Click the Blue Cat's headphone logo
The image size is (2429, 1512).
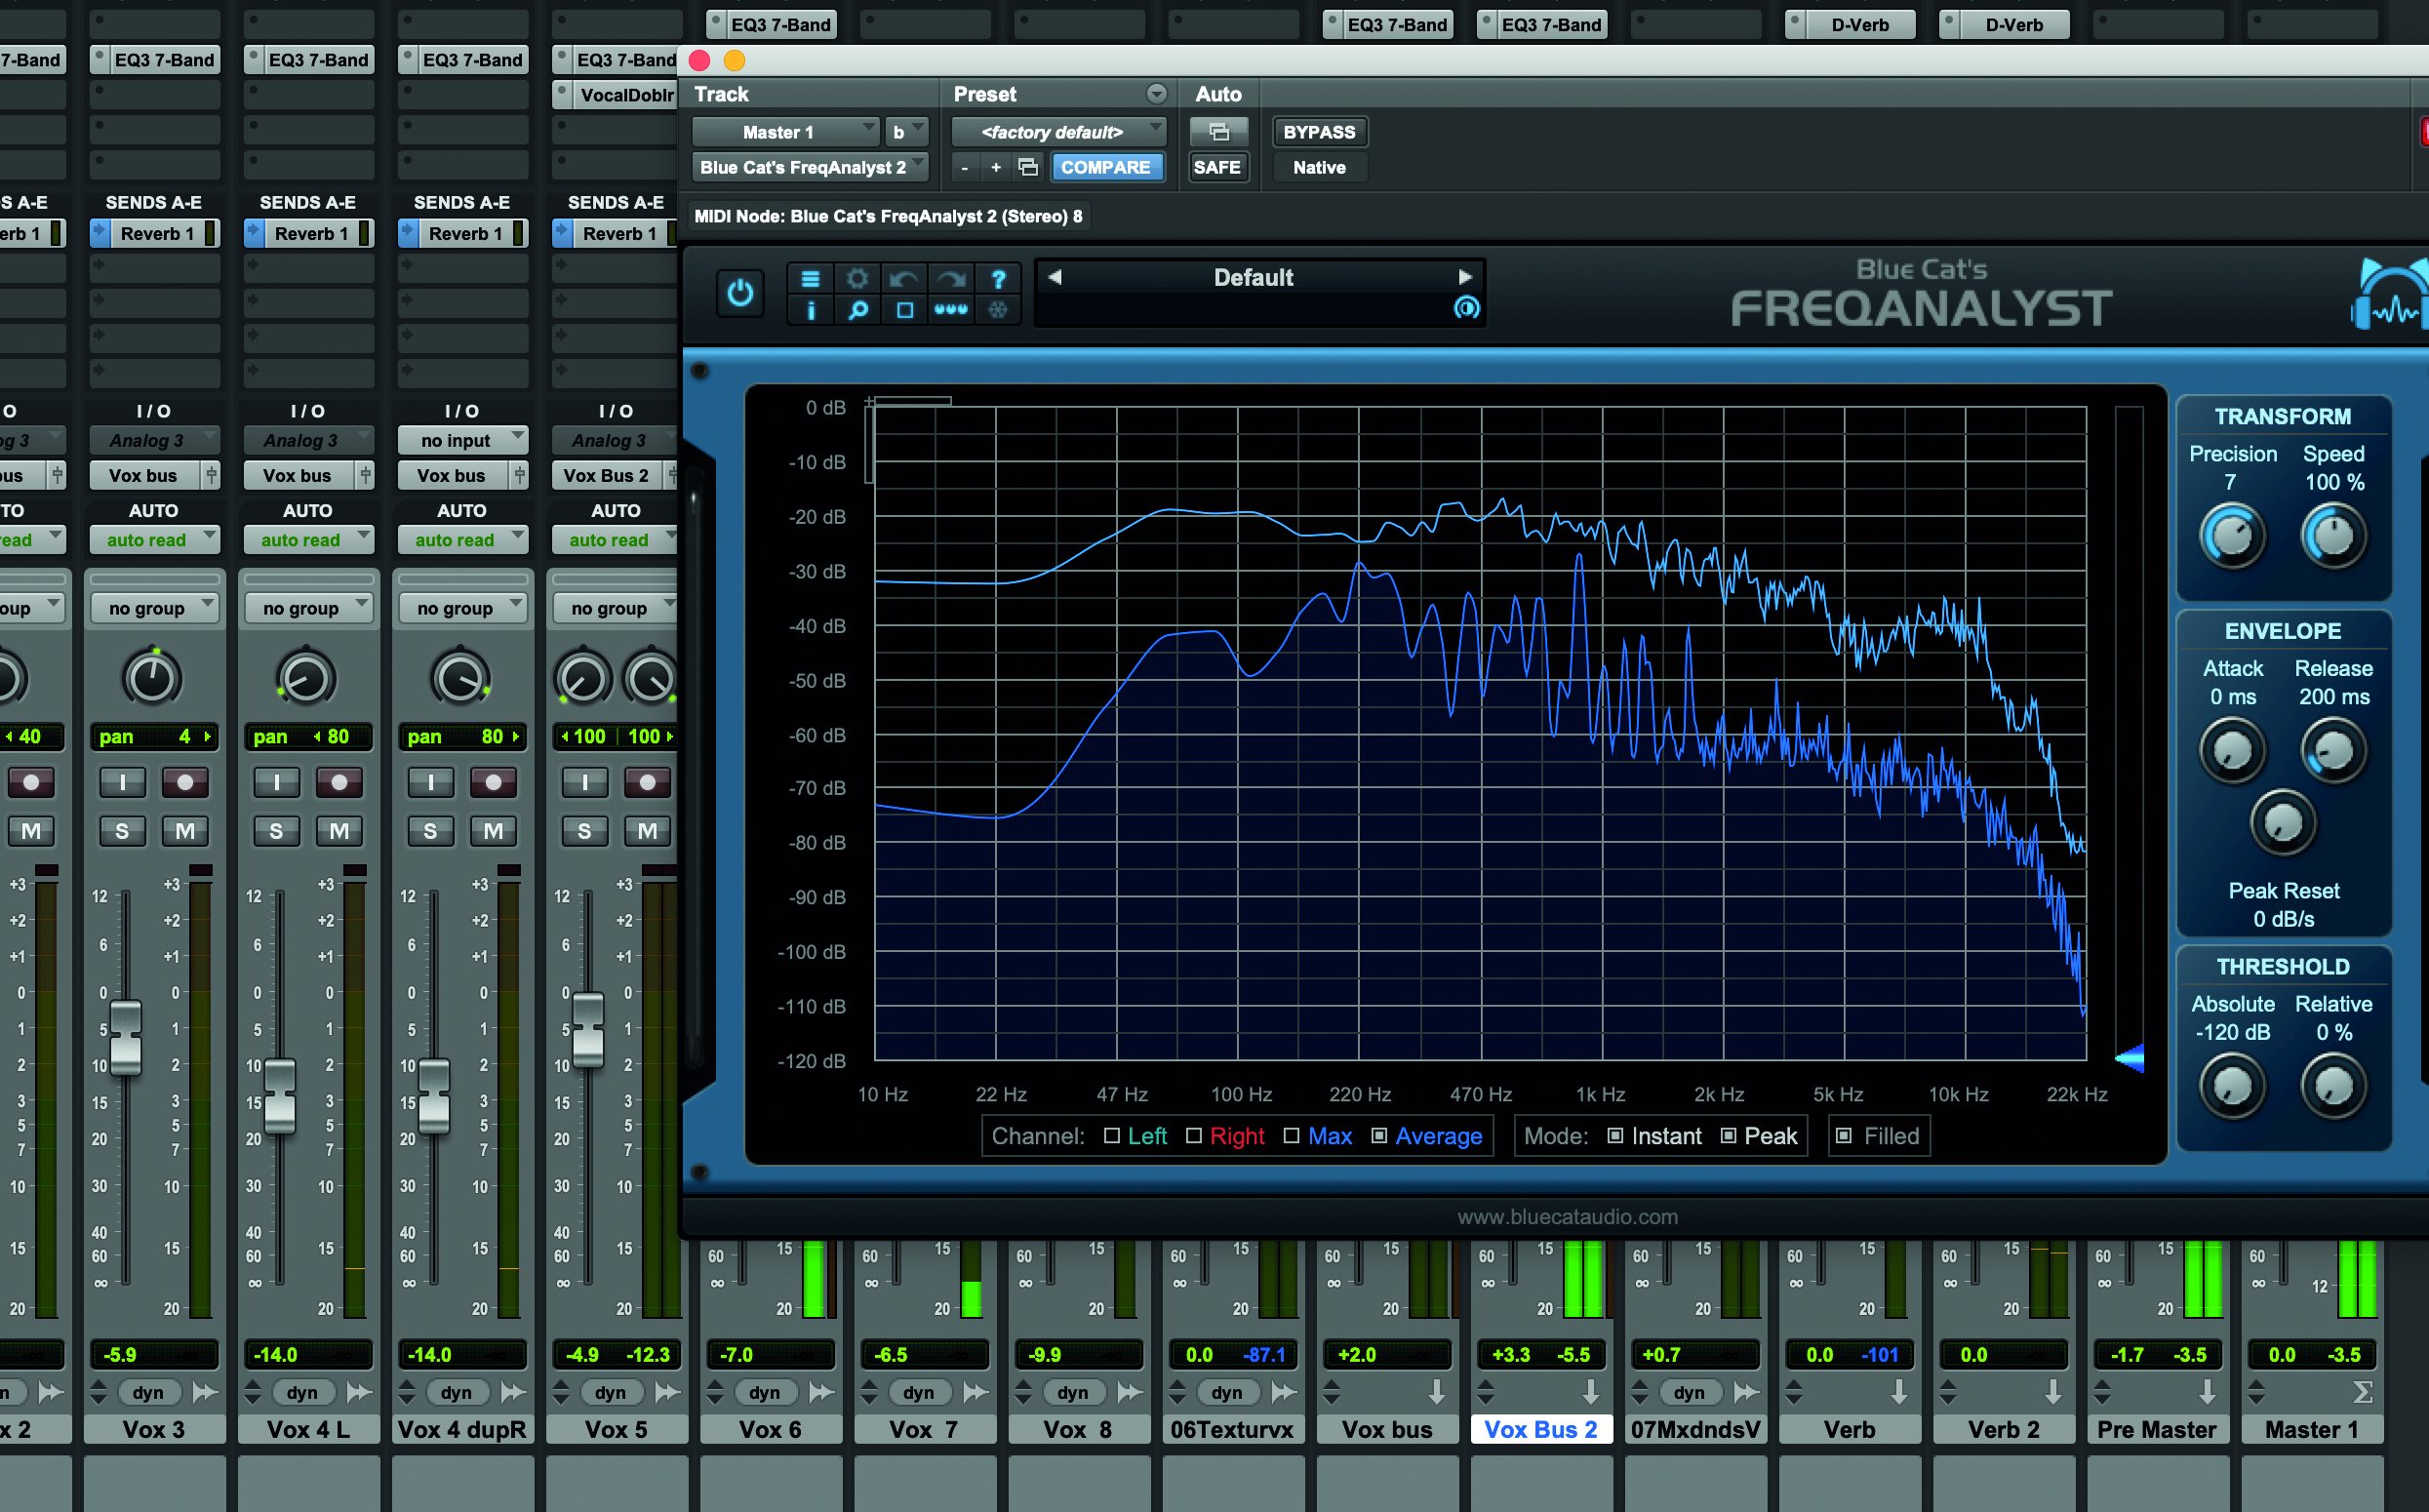pos(2390,295)
